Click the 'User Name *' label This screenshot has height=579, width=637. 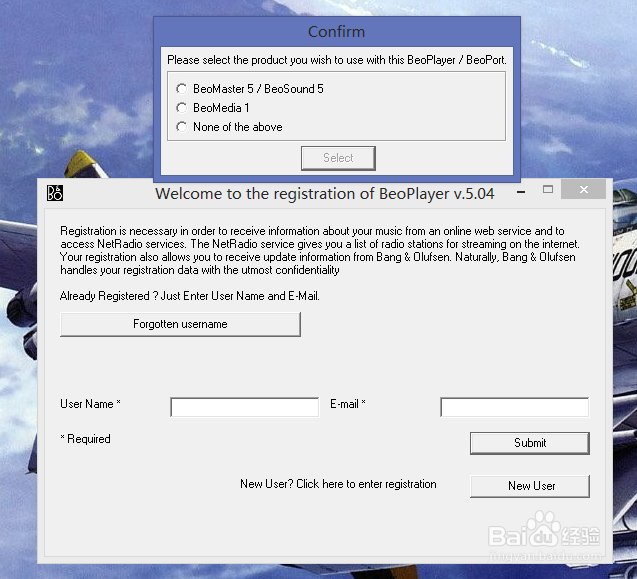click(90, 404)
